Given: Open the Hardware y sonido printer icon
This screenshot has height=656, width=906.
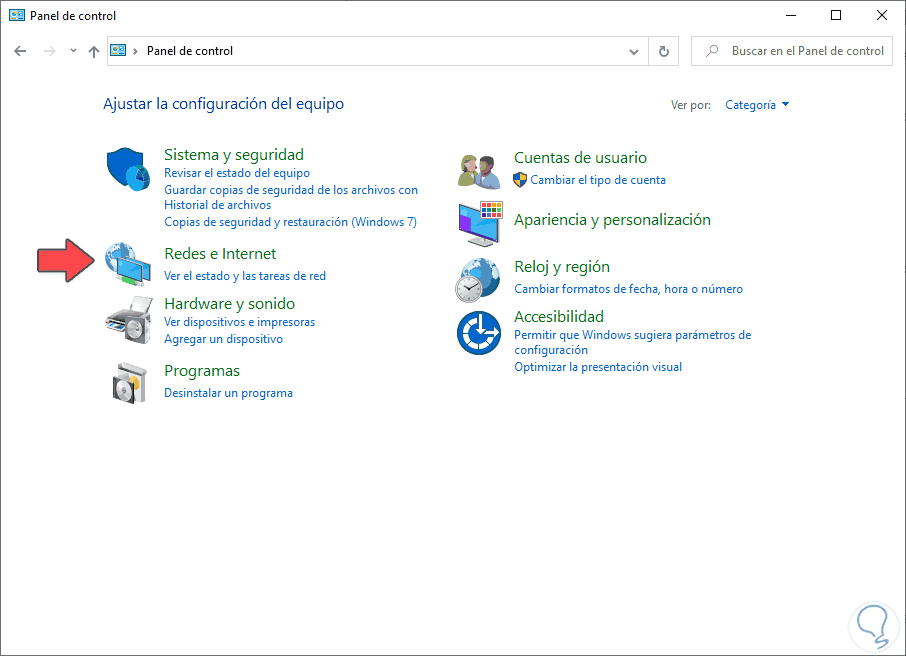Looking at the screenshot, I should 129,320.
